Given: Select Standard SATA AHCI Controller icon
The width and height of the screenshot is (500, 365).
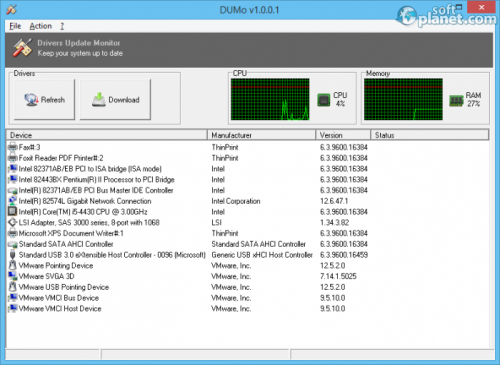Looking at the screenshot, I should click(x=12, y=244).
